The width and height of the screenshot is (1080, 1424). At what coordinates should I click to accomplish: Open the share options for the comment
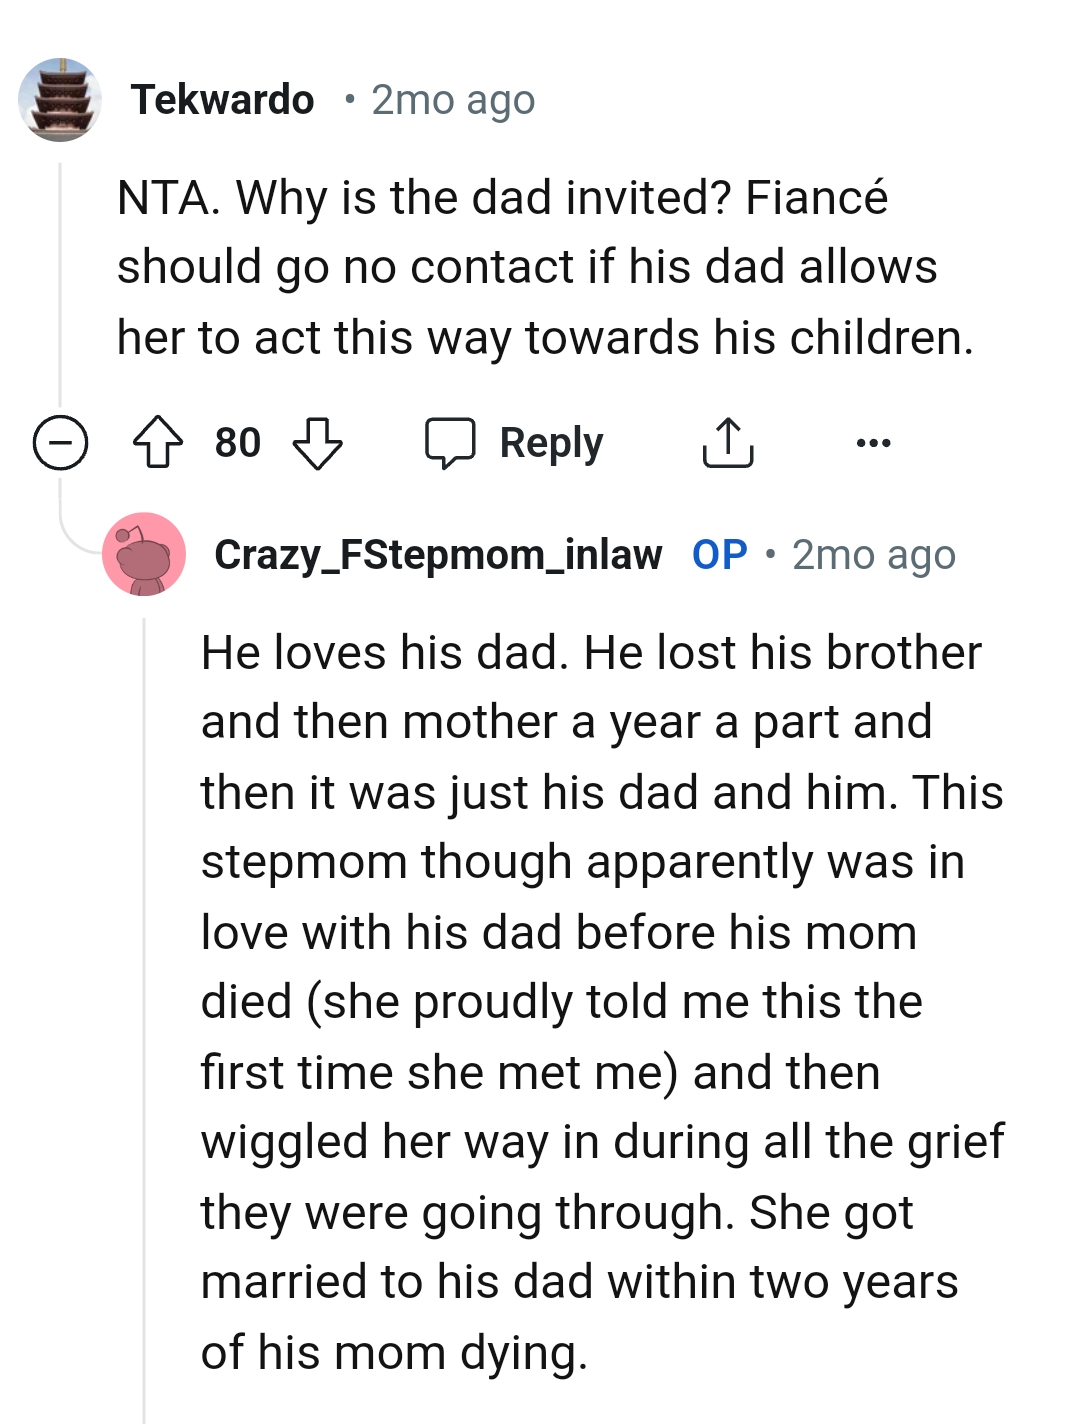(x=727, y=443)
